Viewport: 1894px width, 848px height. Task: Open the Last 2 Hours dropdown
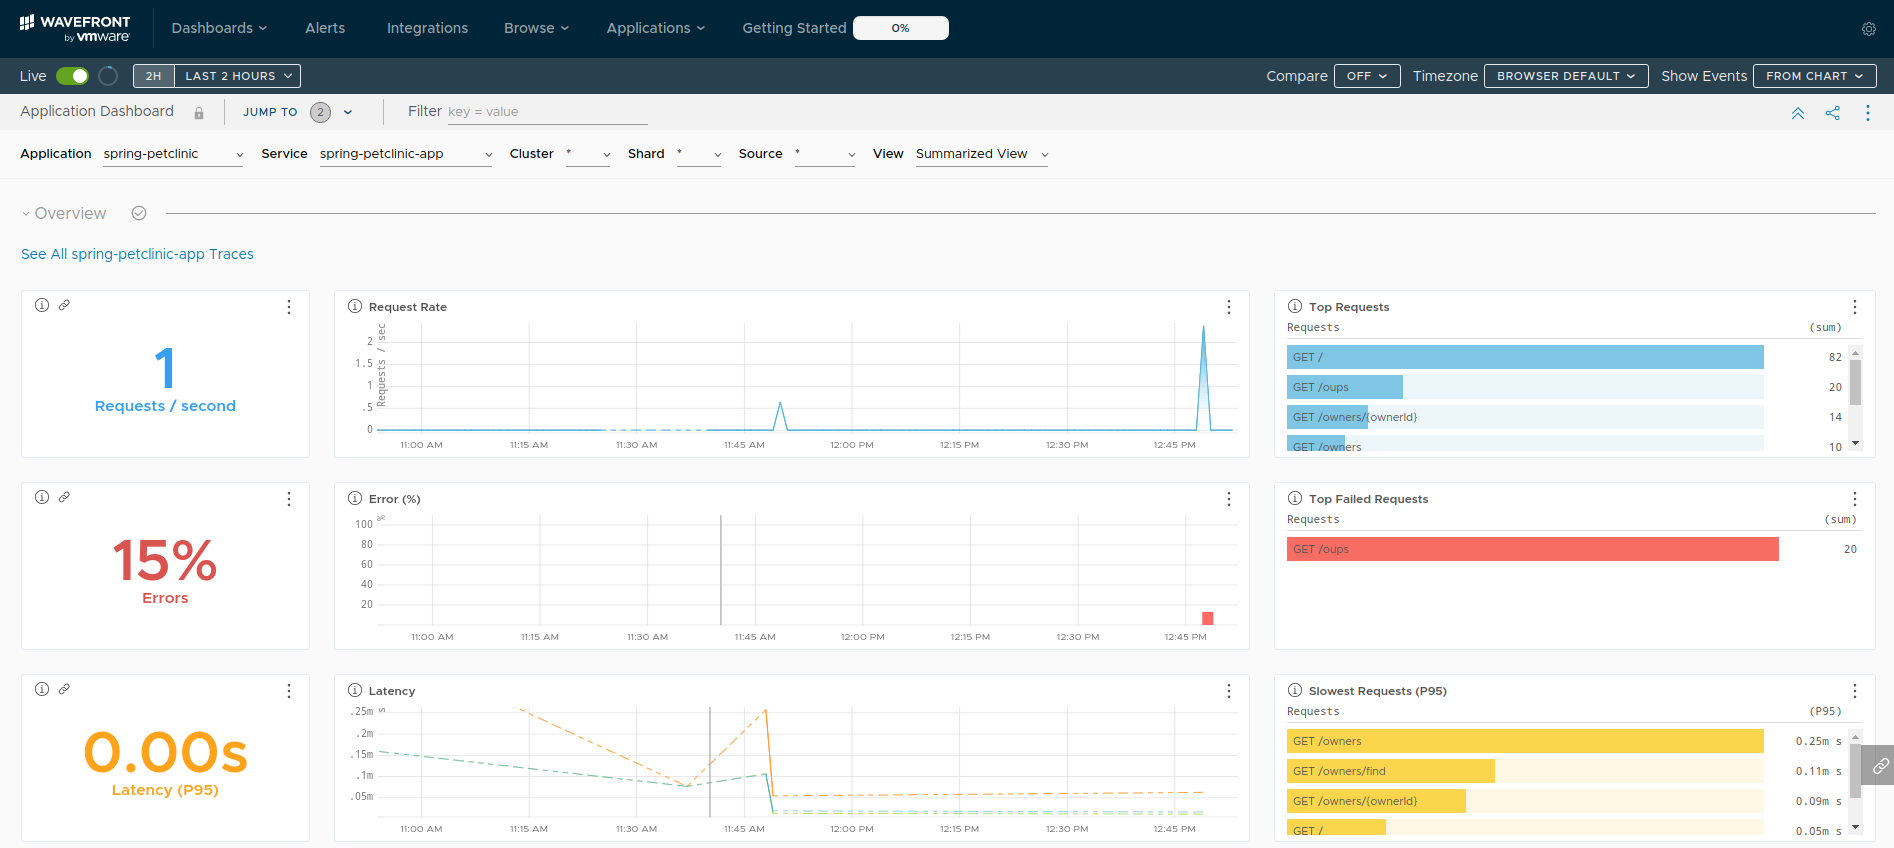[238, 76]
